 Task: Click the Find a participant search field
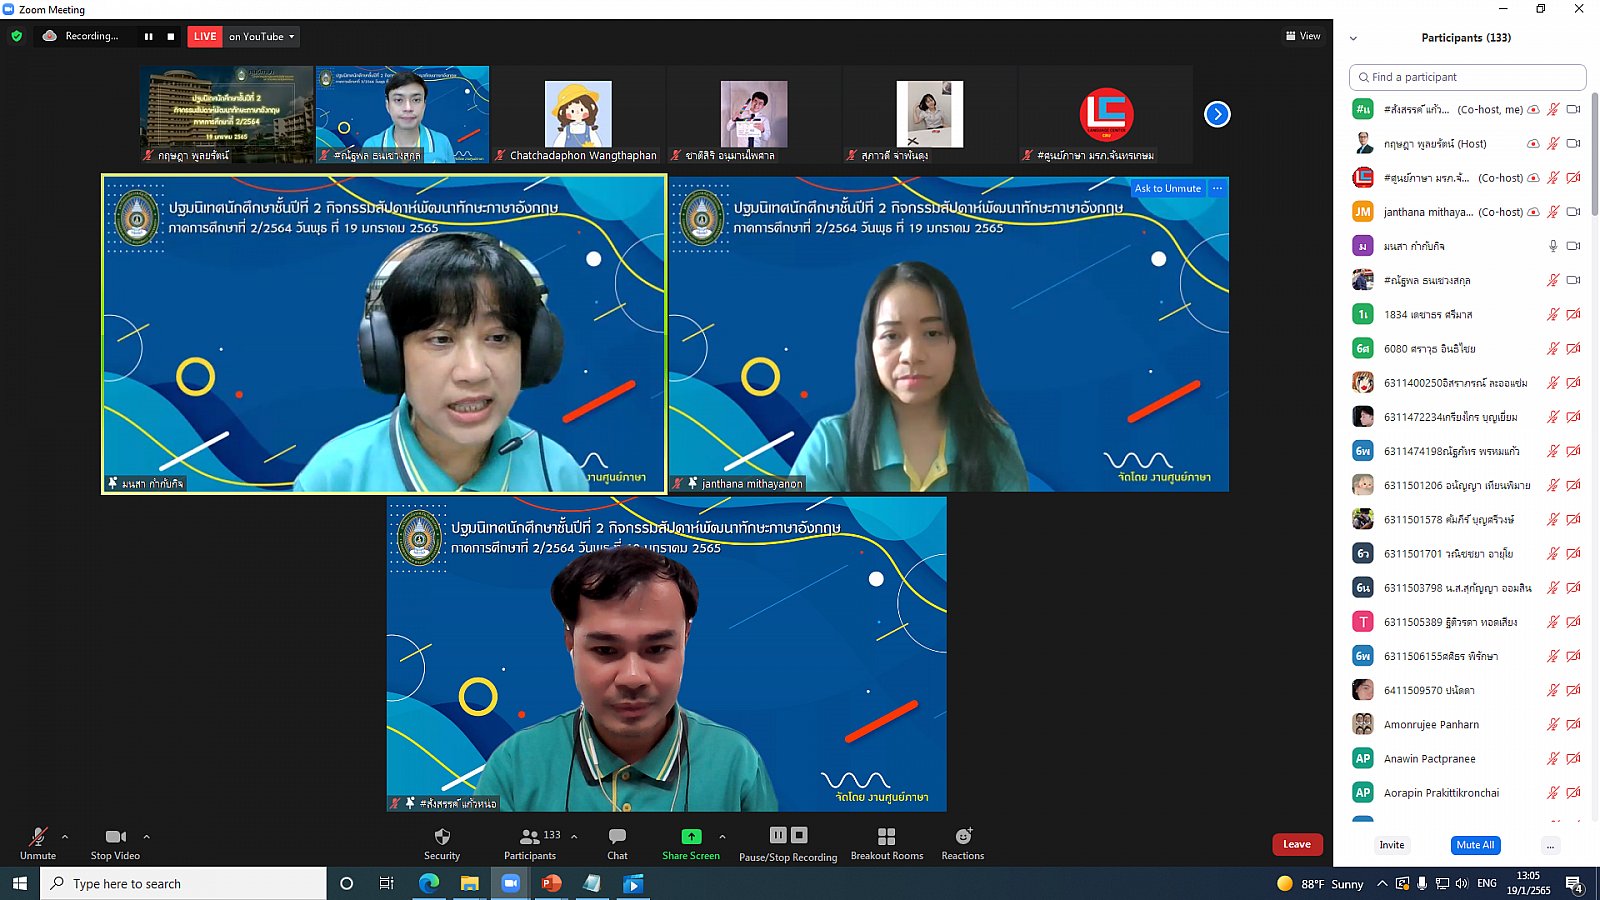coord(1467,77)
